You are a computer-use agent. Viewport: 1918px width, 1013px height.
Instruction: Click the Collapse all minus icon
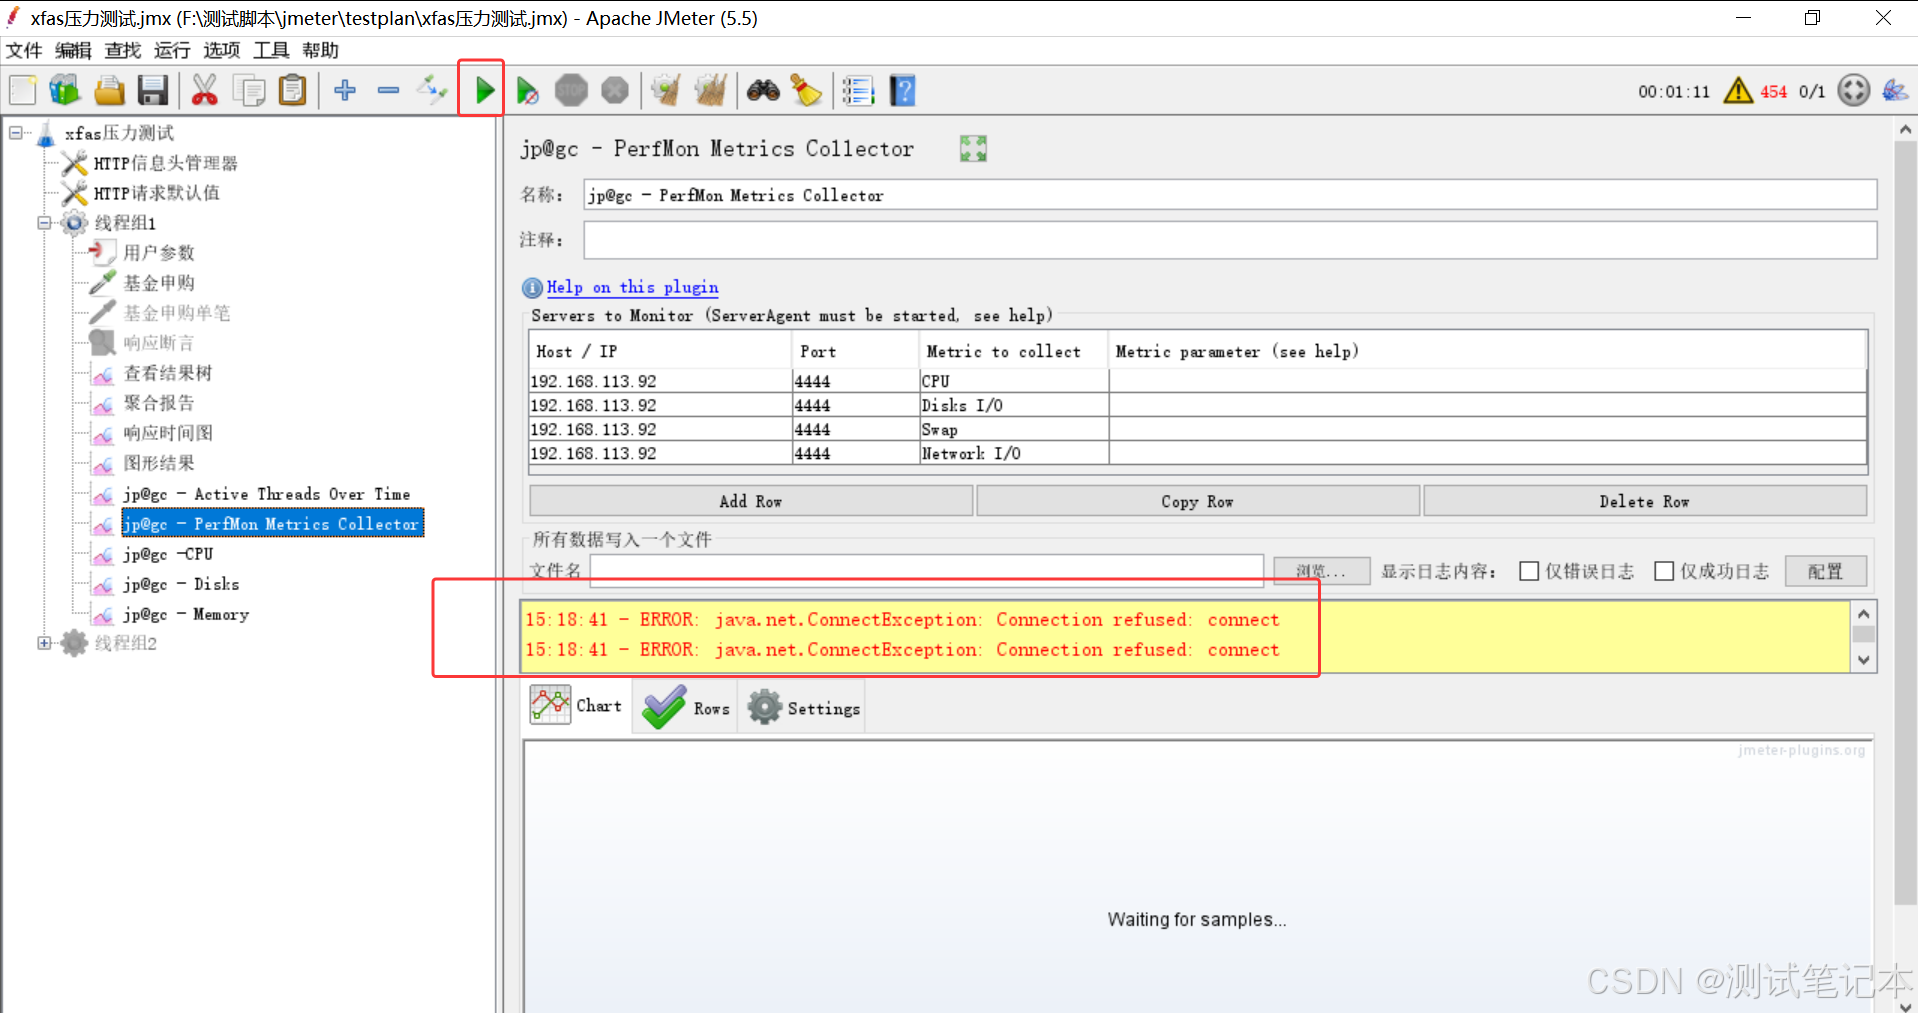click(x=389, y=90)
